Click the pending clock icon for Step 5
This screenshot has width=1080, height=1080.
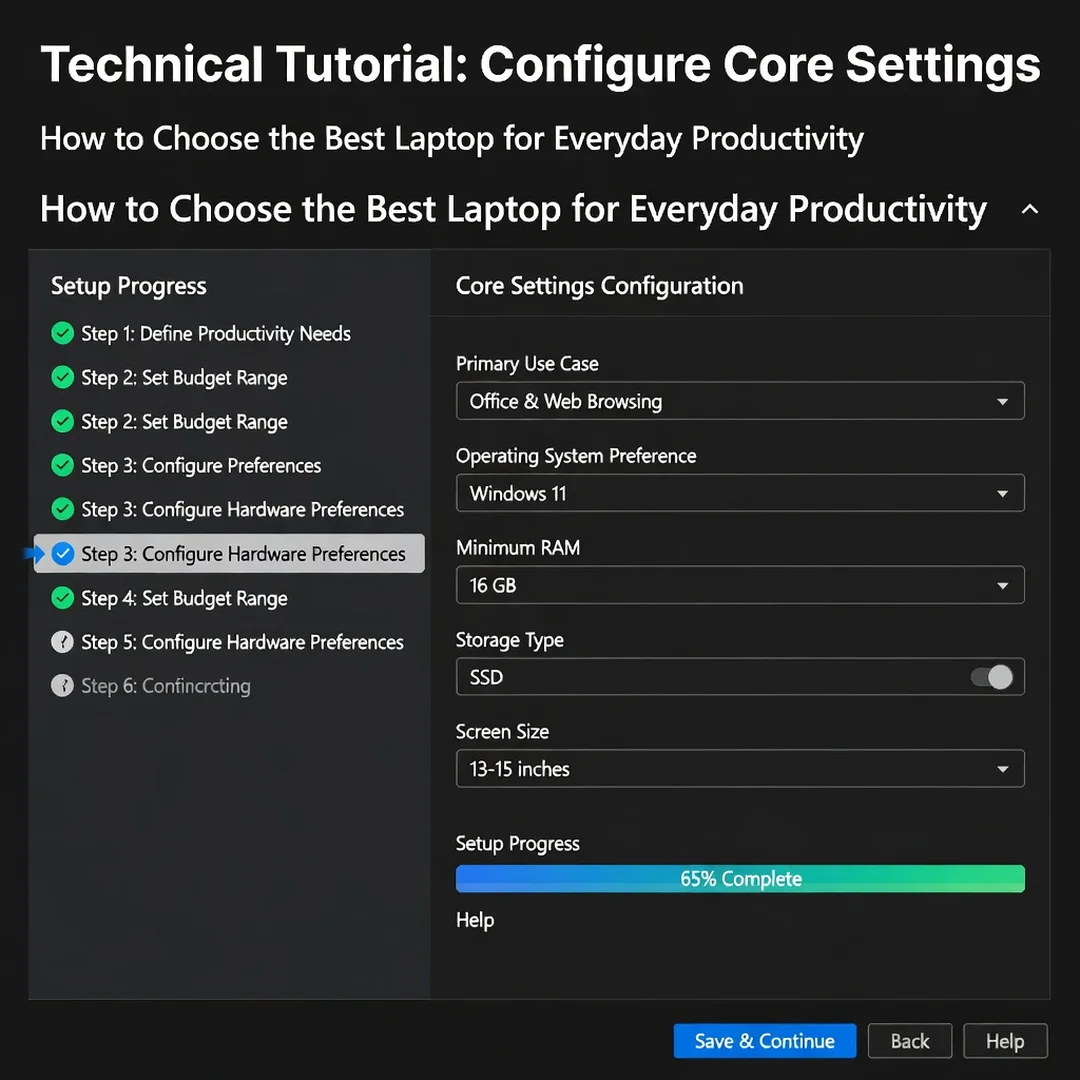tap(63, 642)
